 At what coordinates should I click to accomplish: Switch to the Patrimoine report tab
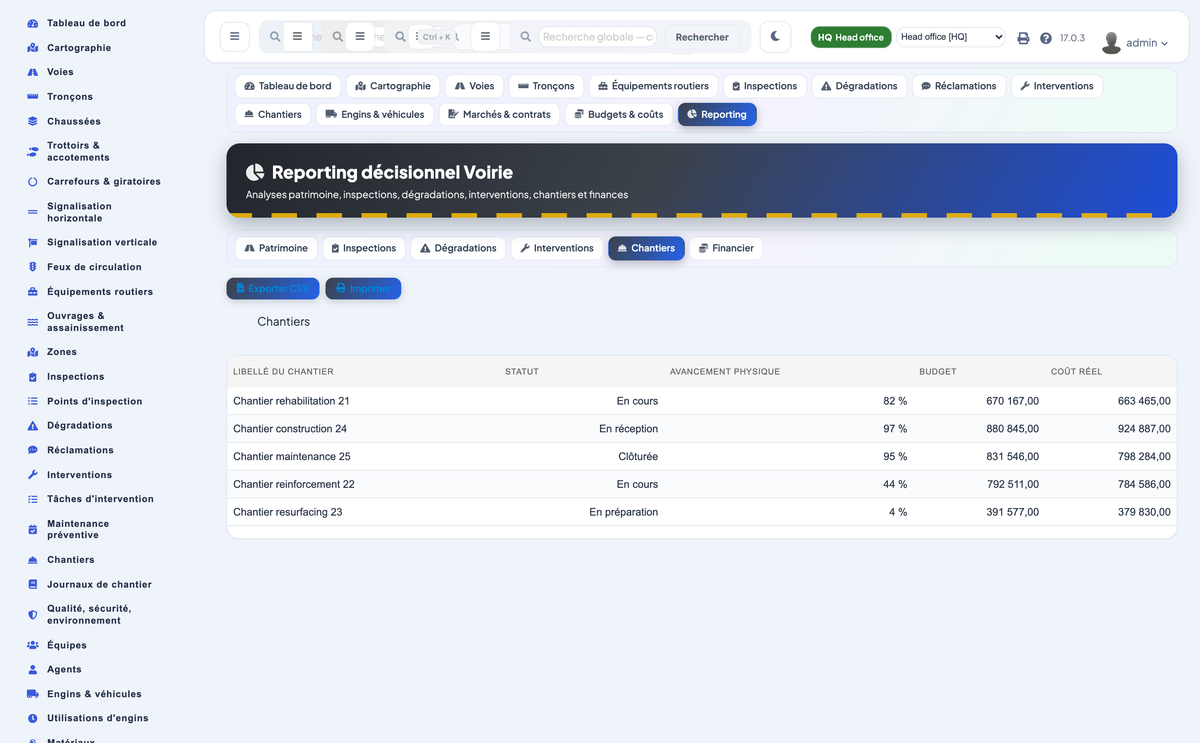point(276,248)
